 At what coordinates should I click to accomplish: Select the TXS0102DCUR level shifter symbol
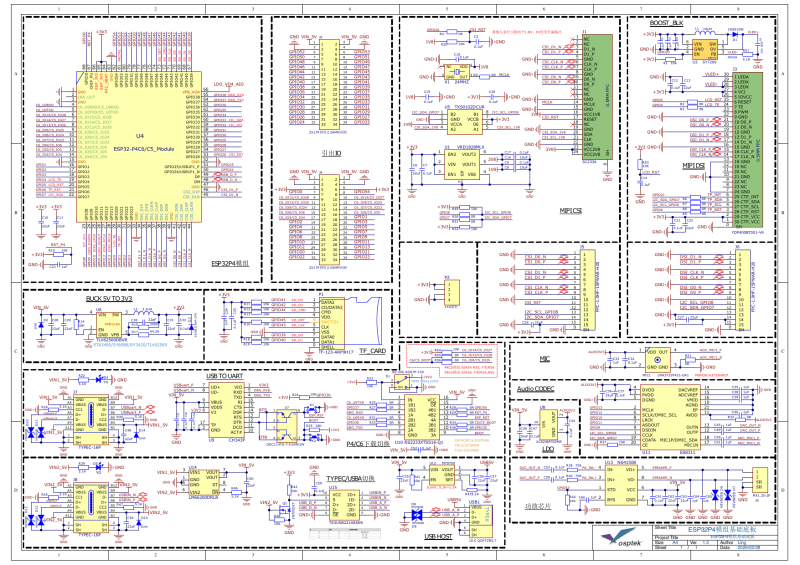pos(464,121)
